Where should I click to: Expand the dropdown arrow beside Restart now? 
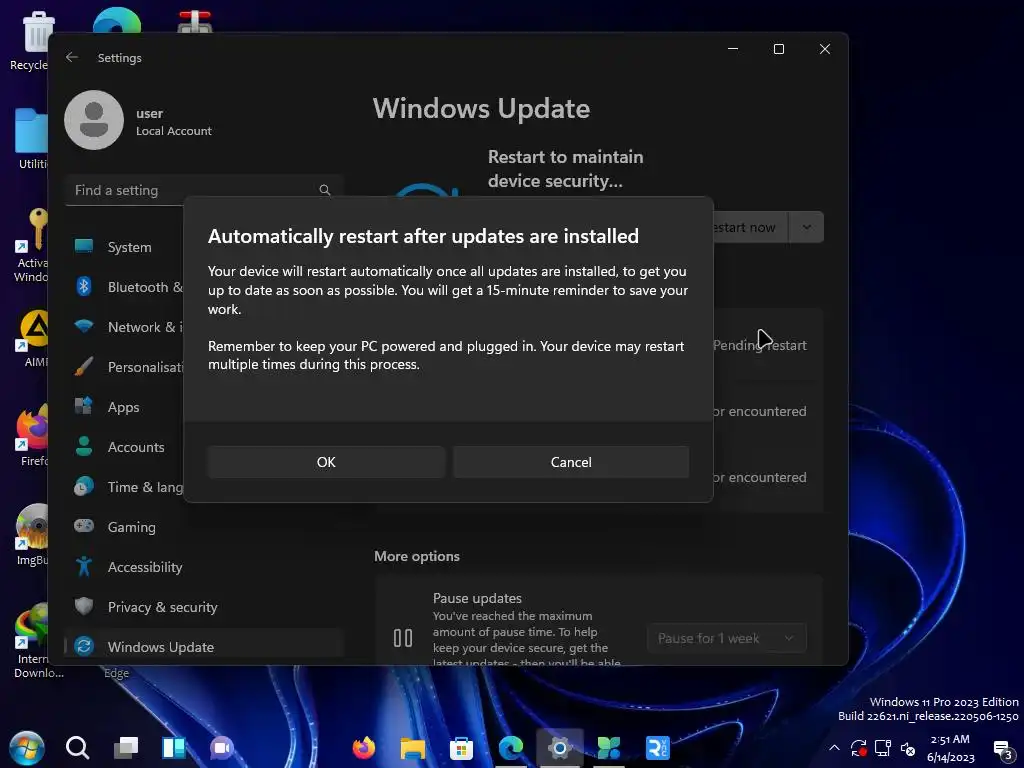click(807, 227)
